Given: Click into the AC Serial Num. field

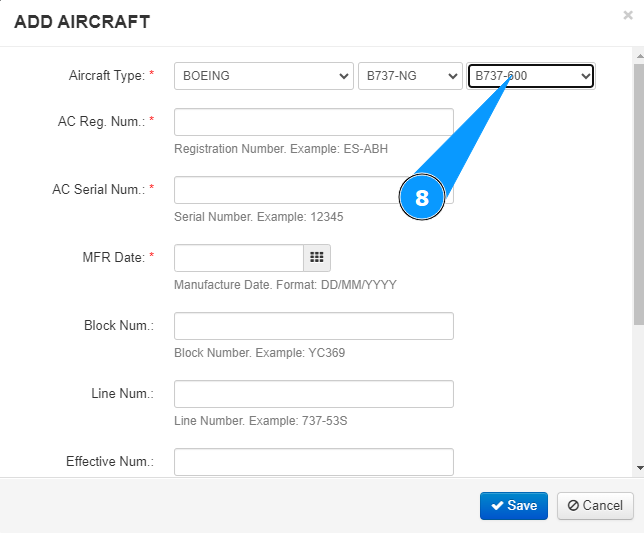Looking at the screenshot, I should [285, 190].
